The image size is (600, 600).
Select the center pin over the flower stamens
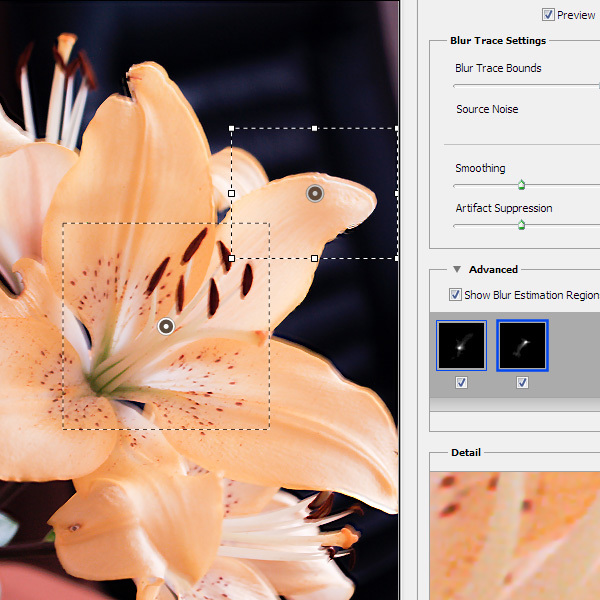point(166,326)
